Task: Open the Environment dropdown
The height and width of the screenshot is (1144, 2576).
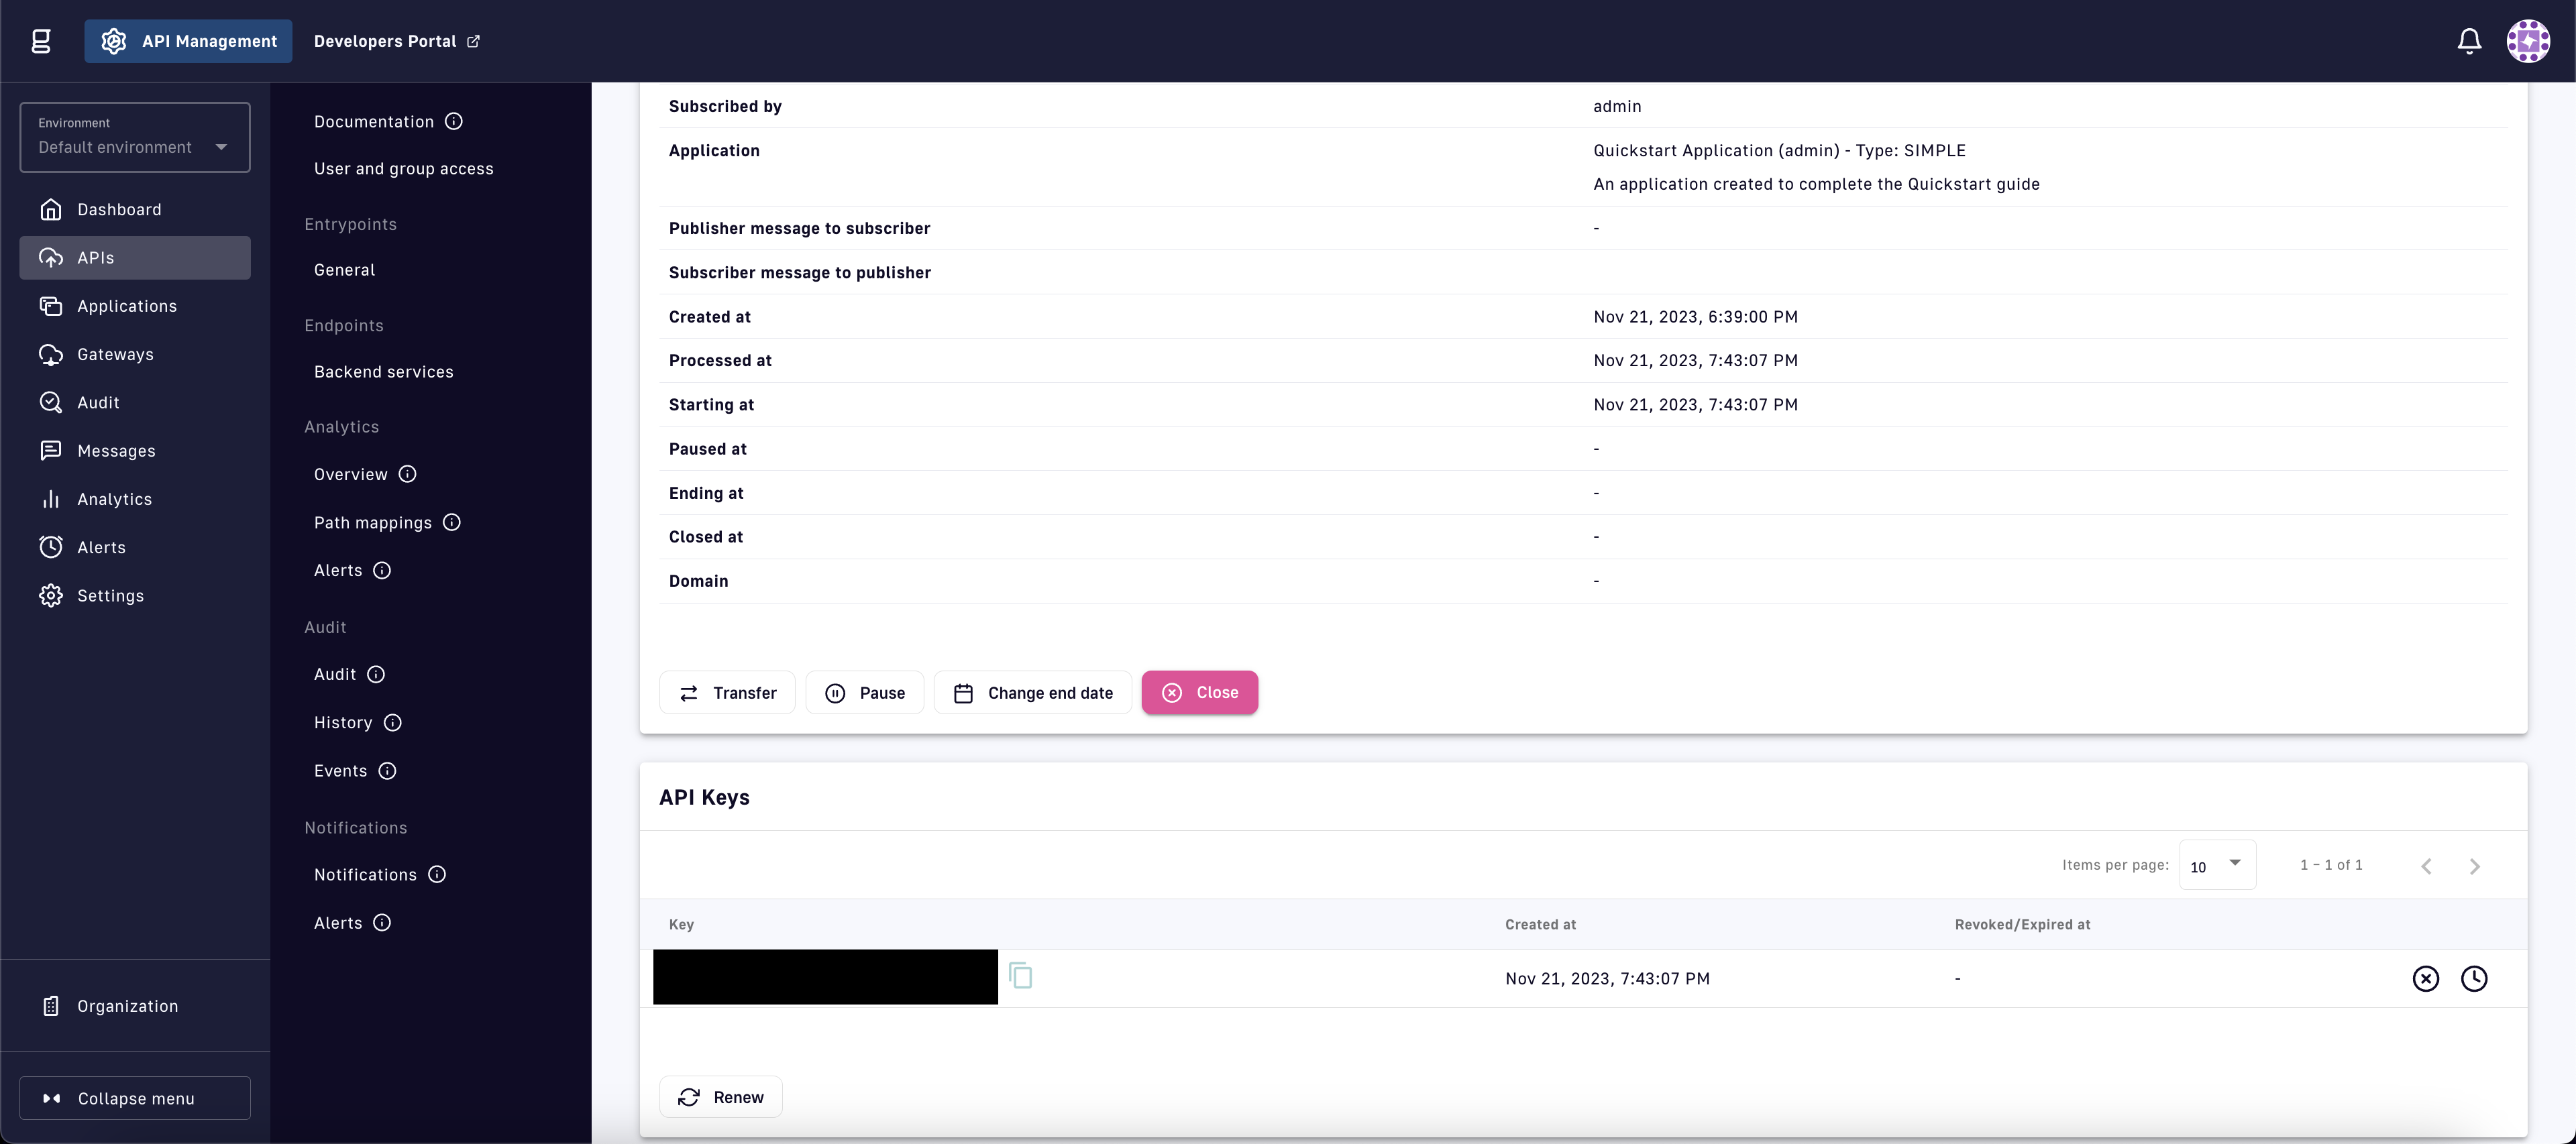Action: click(135, 138)
